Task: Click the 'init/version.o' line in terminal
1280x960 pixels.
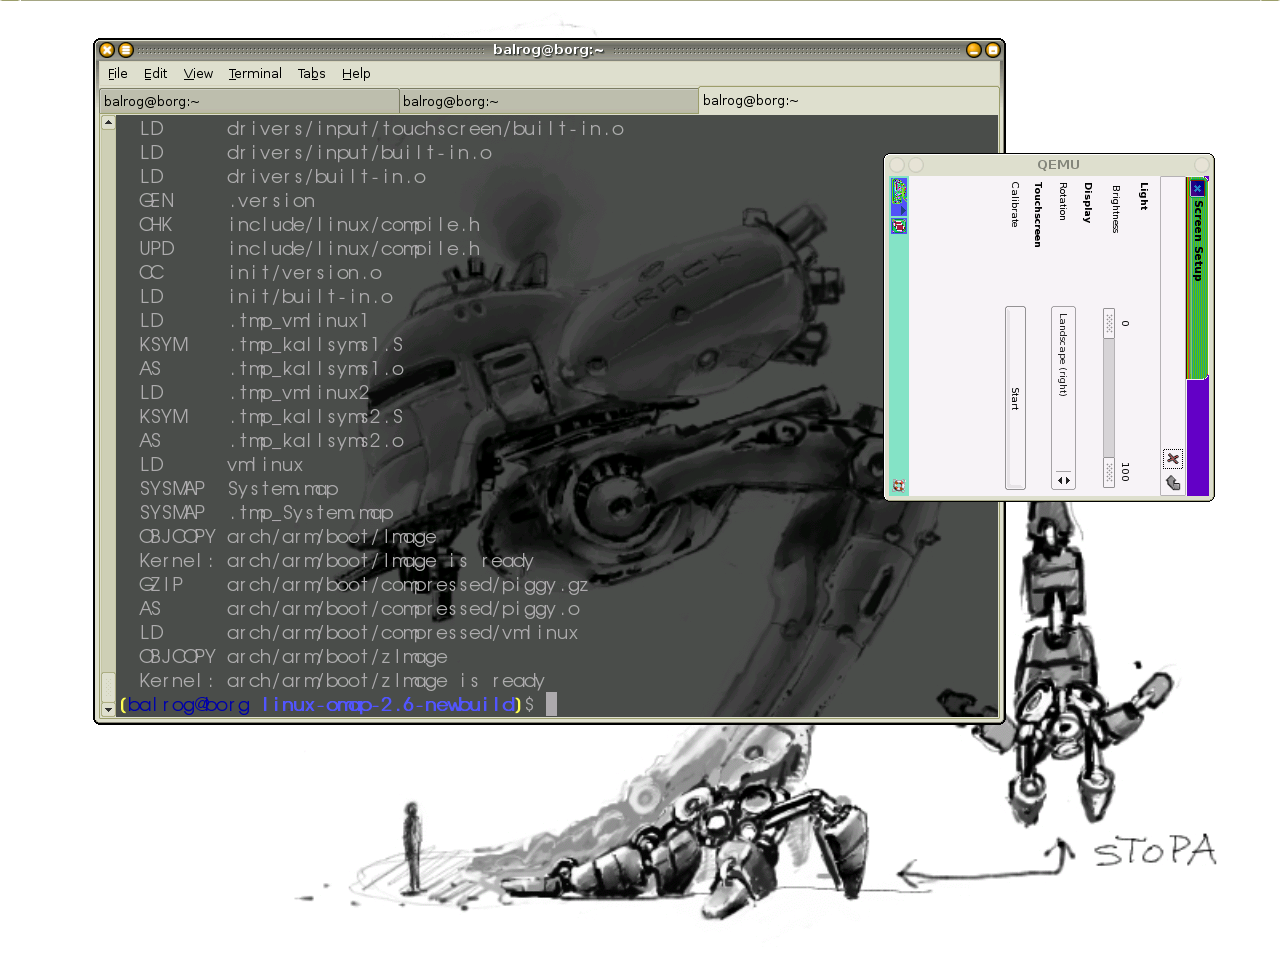Action: [305, 273]
